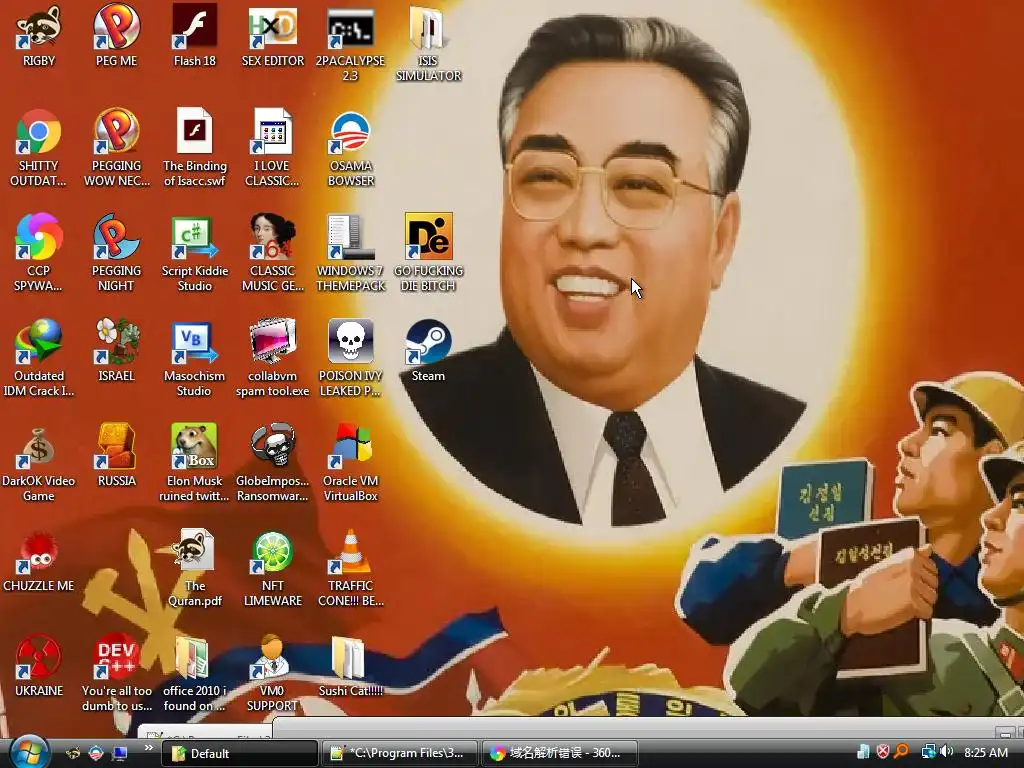Open the PEGGING WOW NEC... shortcut
Screen dimensions: 1024x768
[x=116, y=148]
